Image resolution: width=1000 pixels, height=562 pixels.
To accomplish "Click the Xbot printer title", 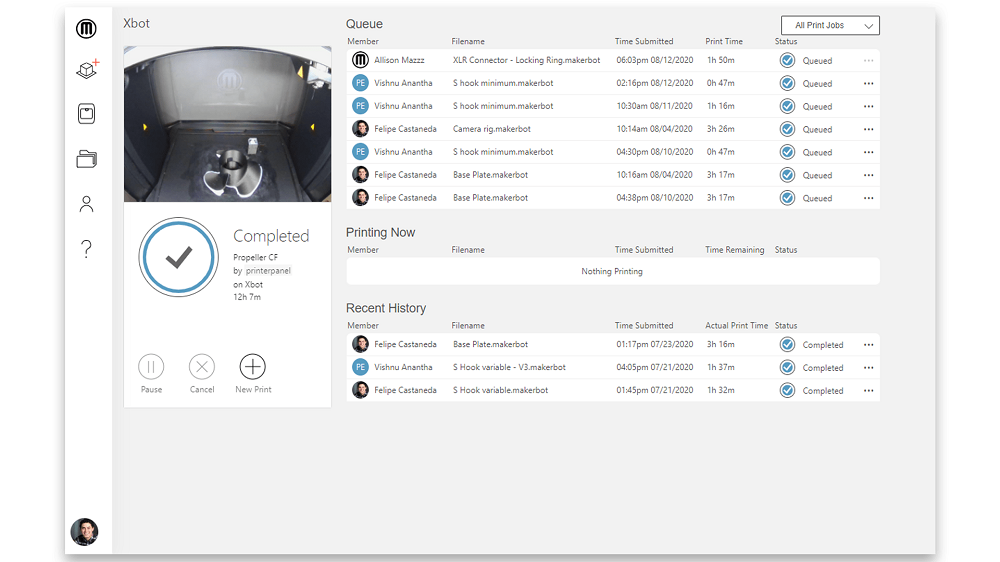I will (x=136, y=24).
